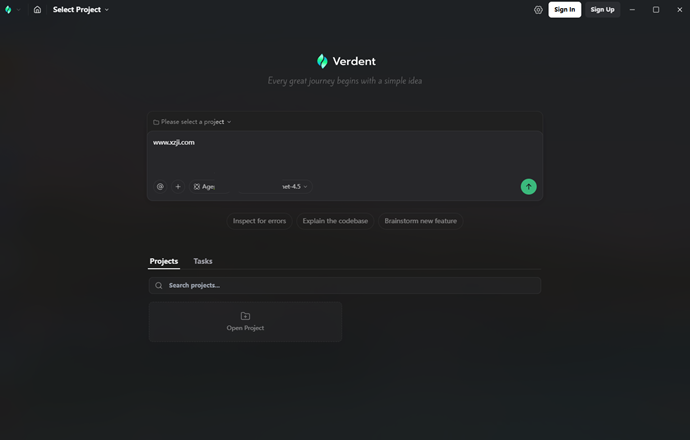Click the Verdent logo icon in title bar
This screenshot has height=440, width=690.
coord(8,10)
